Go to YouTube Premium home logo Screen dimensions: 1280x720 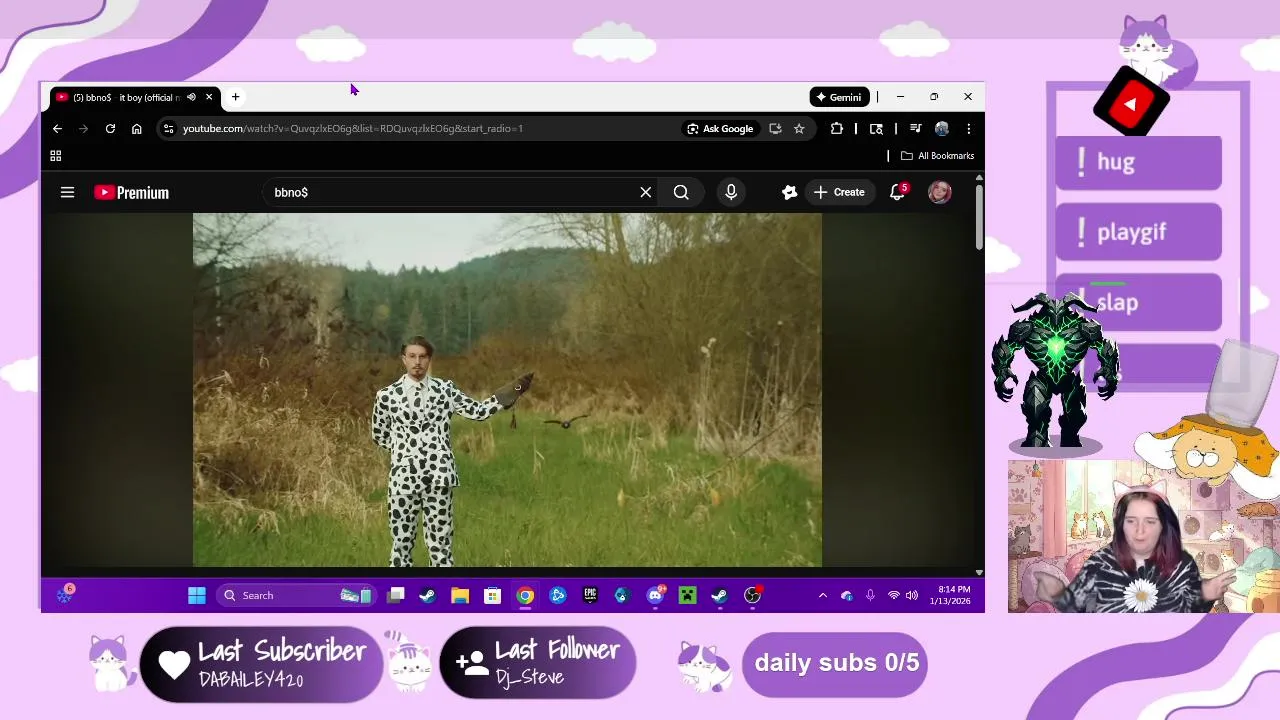click(131, 192)
